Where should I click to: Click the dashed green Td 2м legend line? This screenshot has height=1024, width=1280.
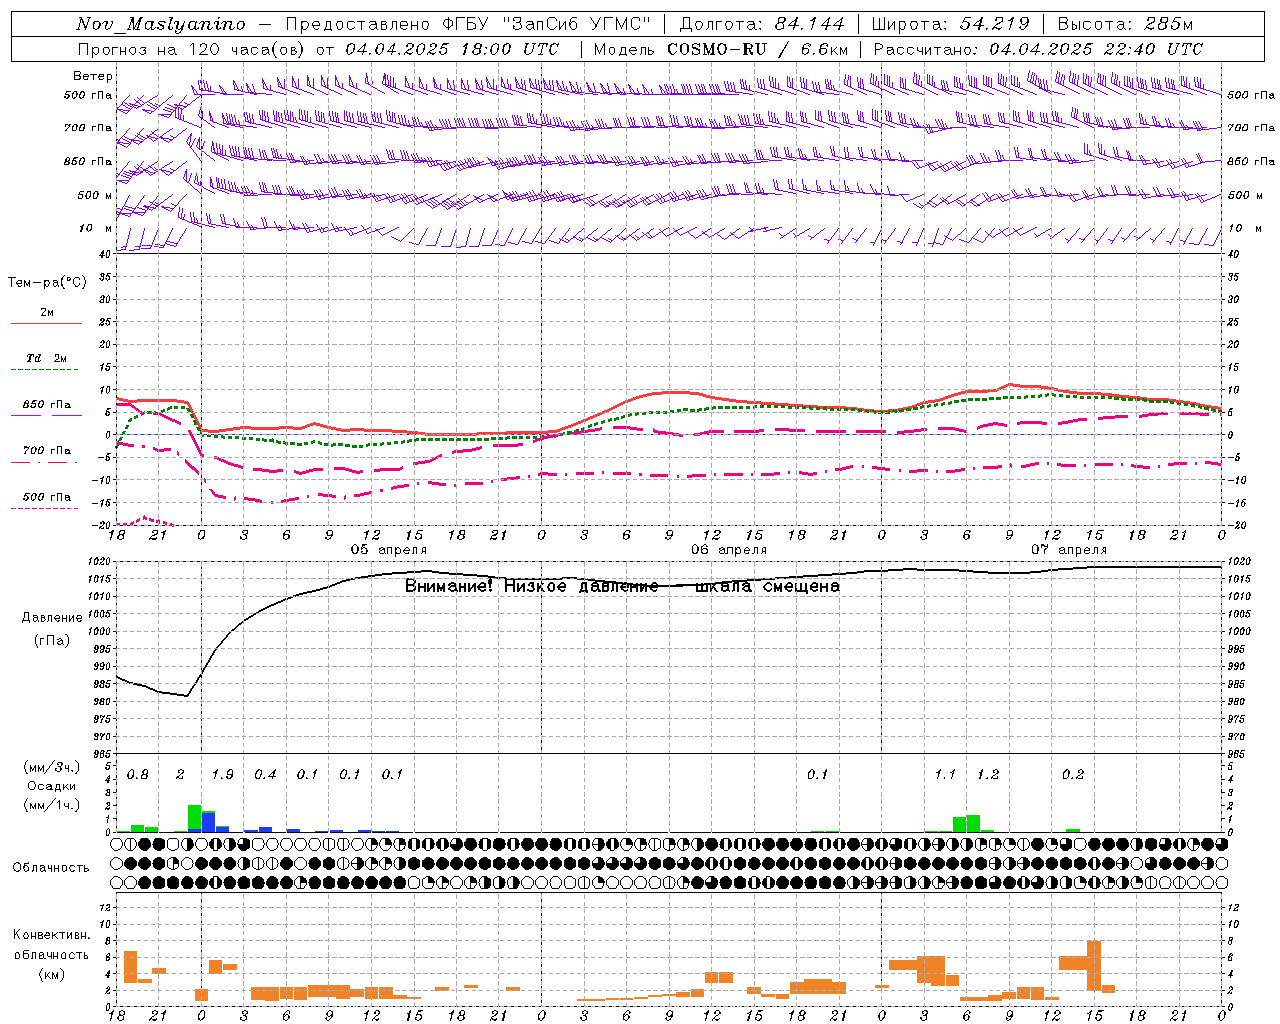(44, 370)
